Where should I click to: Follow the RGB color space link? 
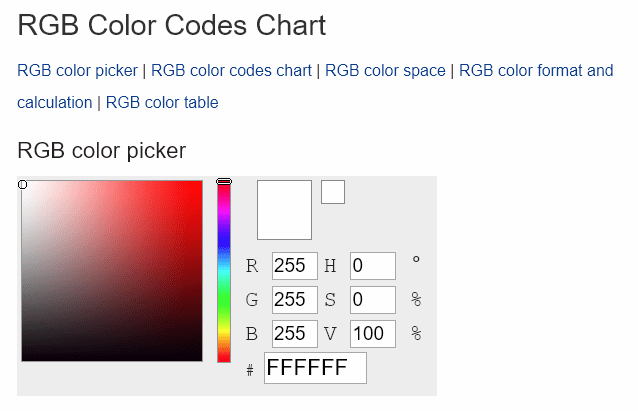[x=385, y=70]
